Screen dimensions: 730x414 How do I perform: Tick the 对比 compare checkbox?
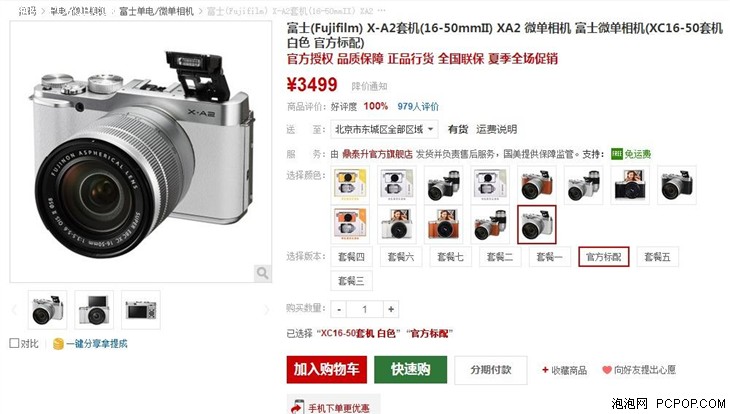click(x=14, y=344)
